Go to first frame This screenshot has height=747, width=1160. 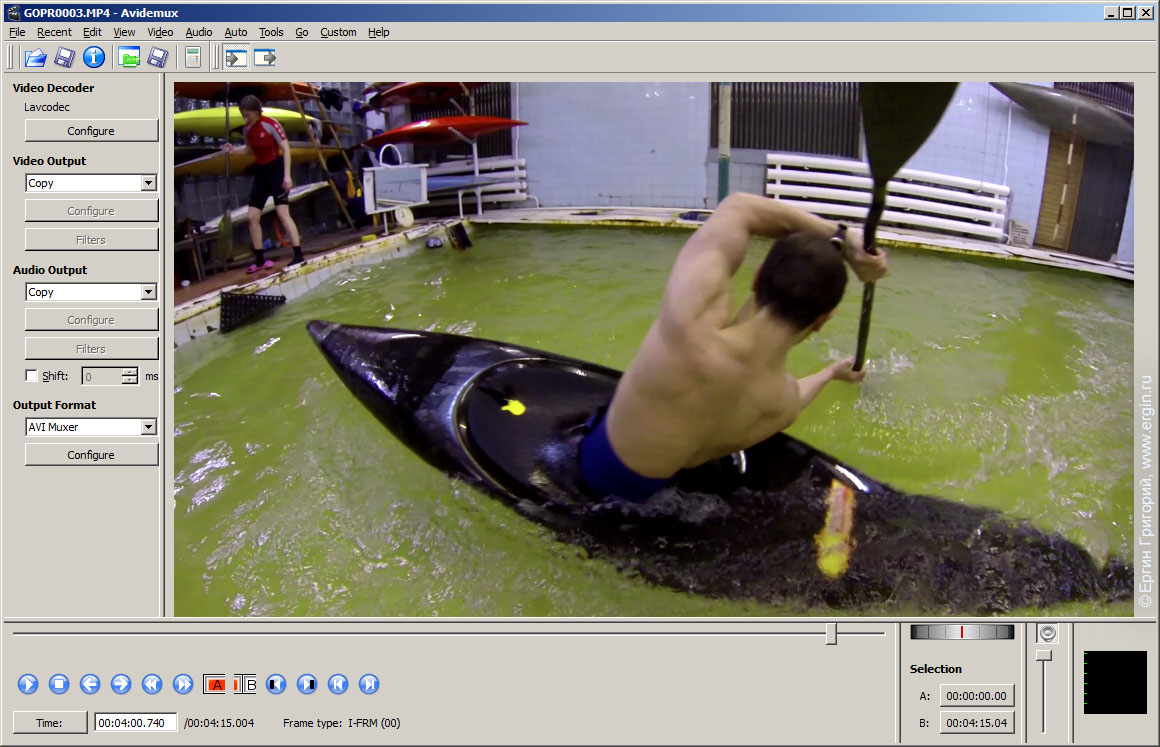[x=338, y=684]
